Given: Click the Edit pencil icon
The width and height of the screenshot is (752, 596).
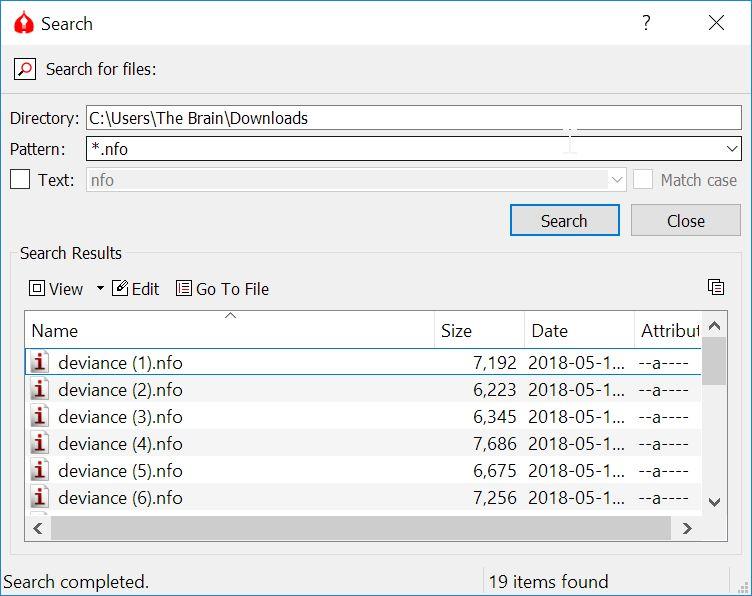Looking at the screenshot, I should [x=120, y=289].
